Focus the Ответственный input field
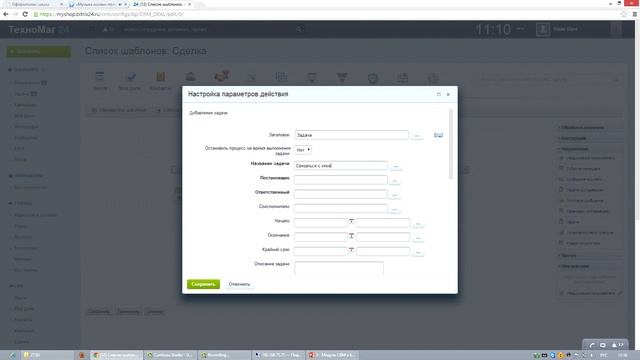This screenshot has width=640, height=360. 340,194
